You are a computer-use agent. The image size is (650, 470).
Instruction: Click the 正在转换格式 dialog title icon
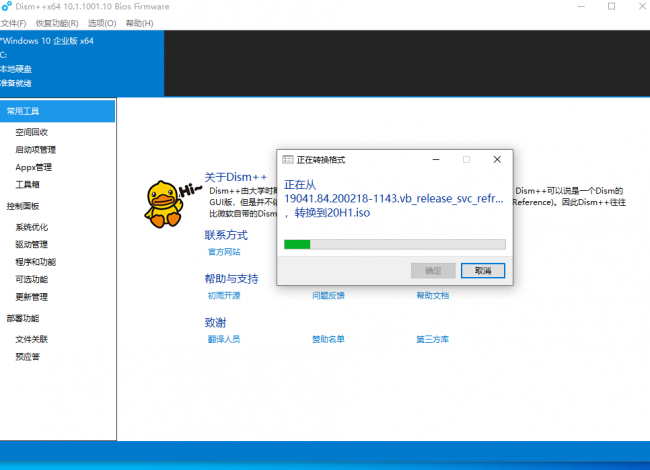[x=288, y=160]
